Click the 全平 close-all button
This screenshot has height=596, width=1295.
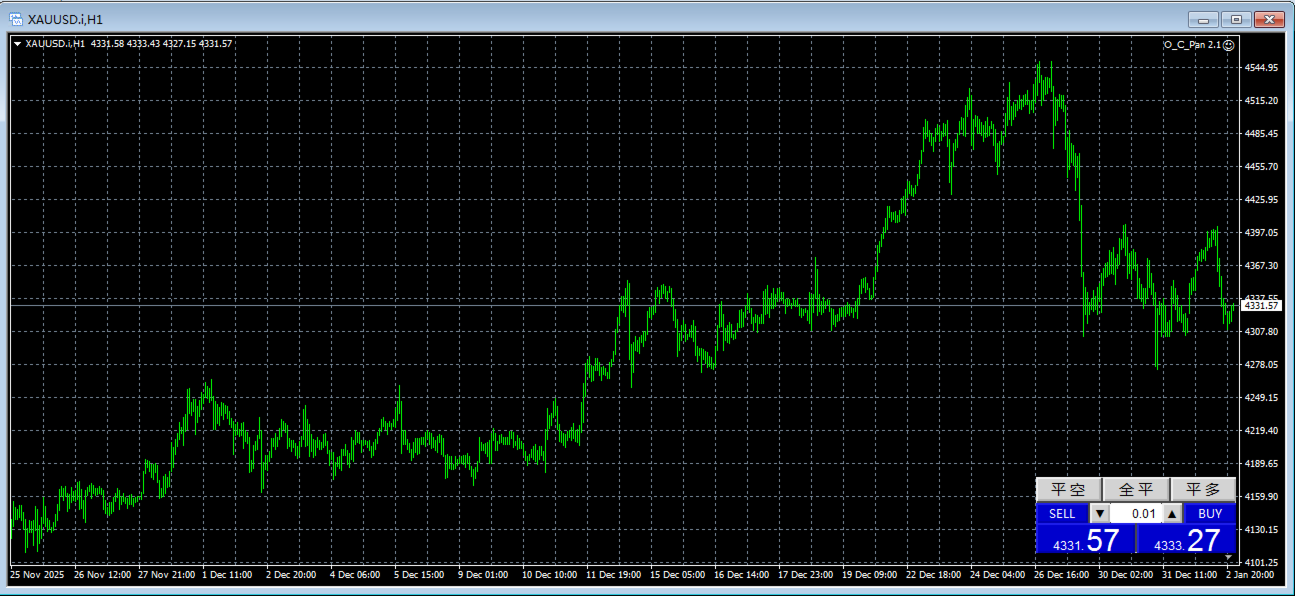[x=1136, y=489]
